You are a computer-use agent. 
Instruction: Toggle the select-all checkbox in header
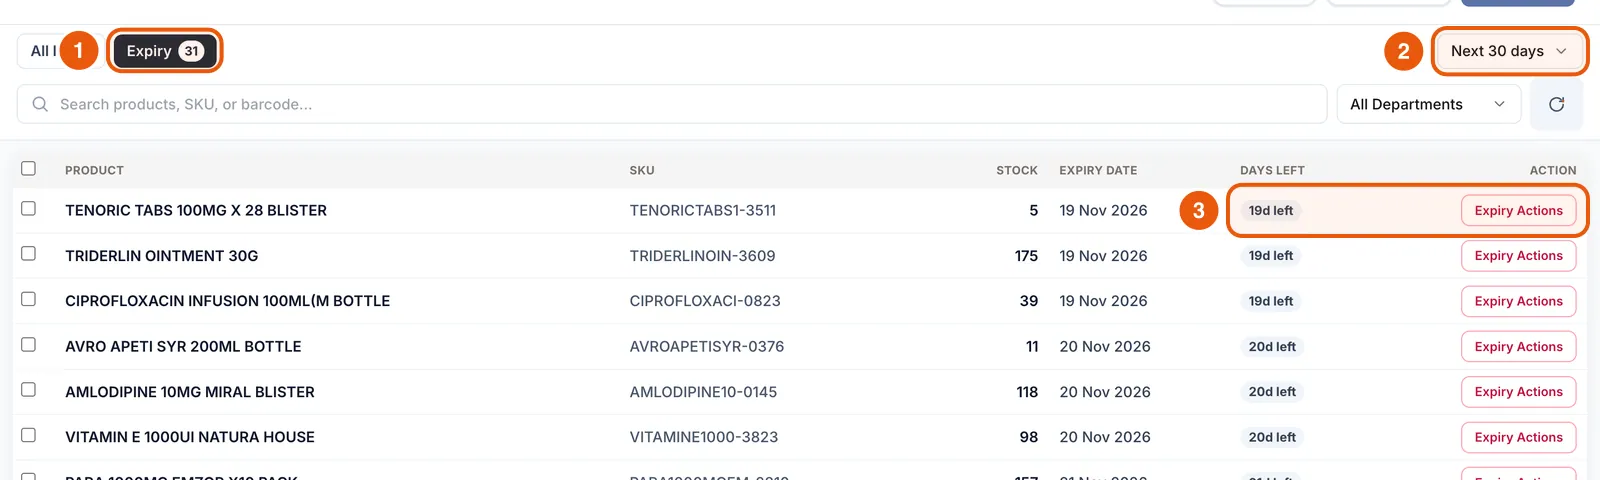point(28,168)
